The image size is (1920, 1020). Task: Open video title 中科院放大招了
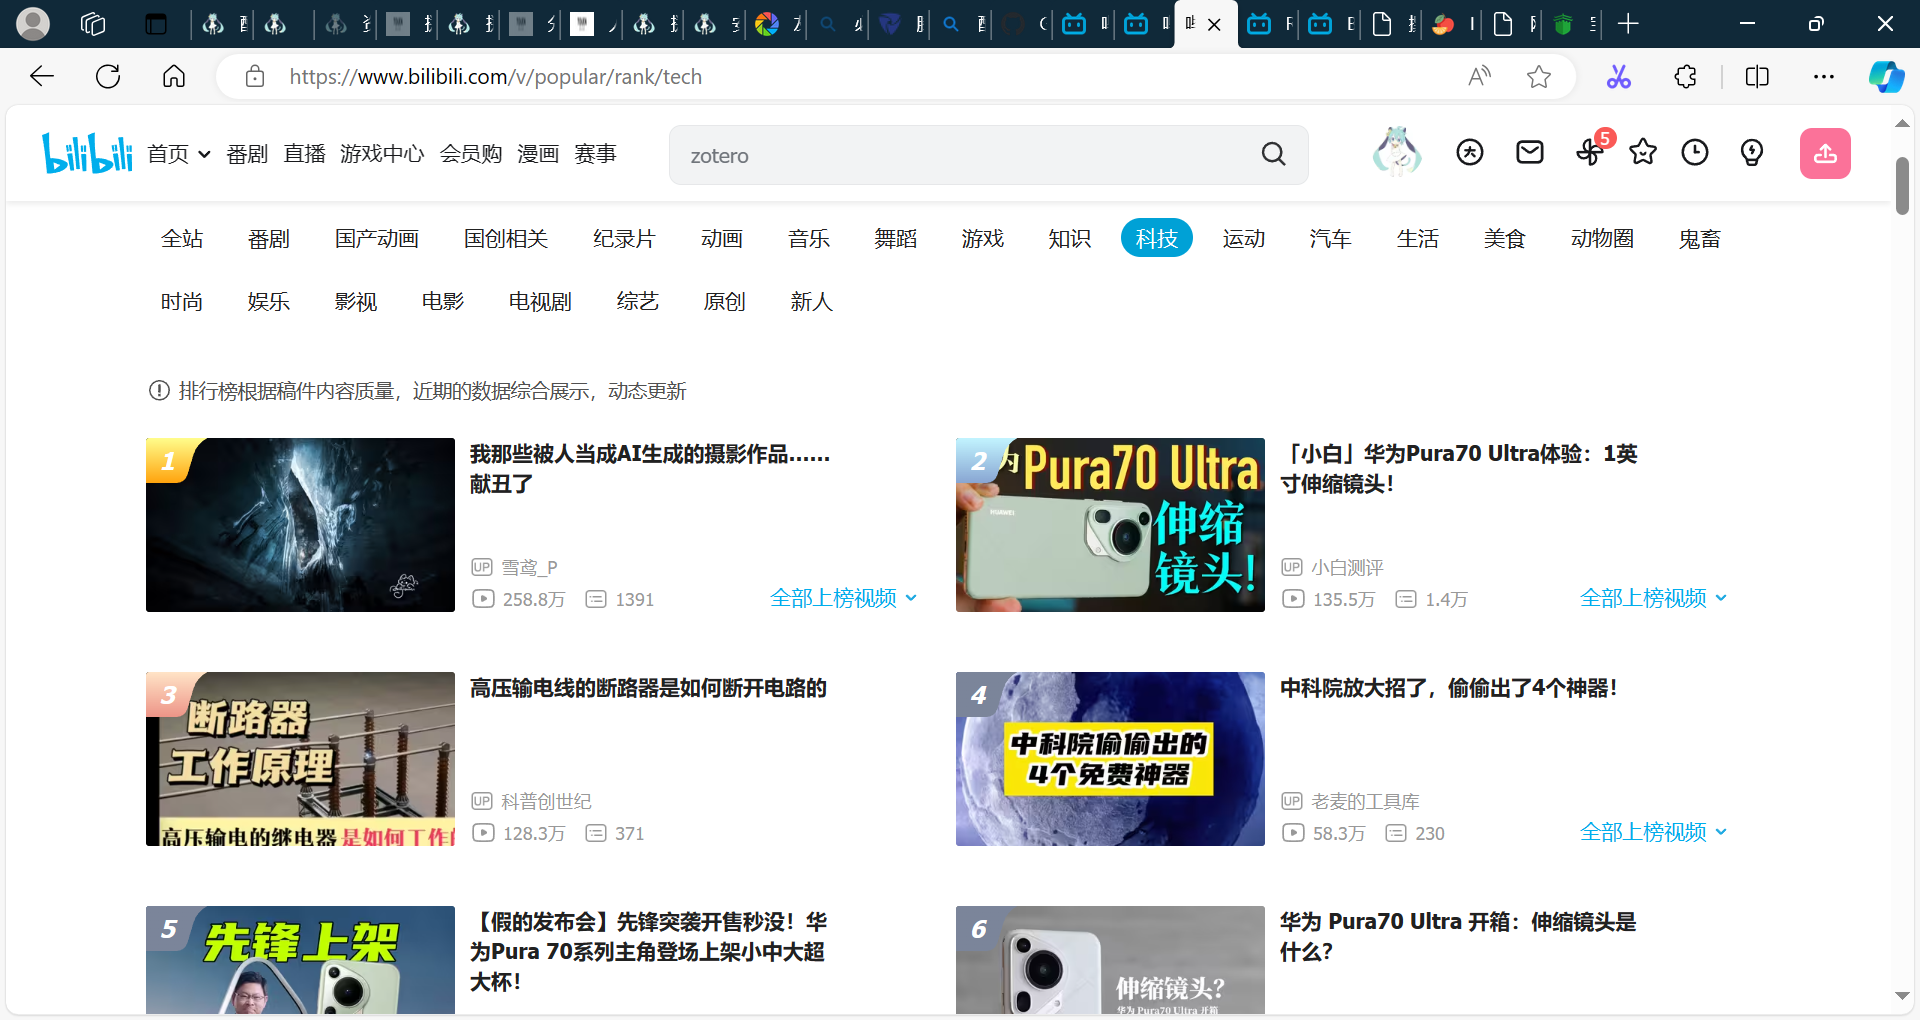[x=1448, y=688]
